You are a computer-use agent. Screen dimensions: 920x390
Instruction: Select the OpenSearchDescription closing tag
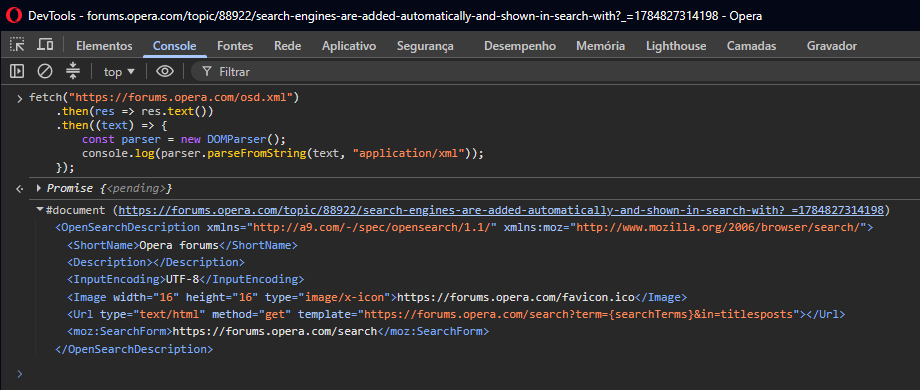click(134, 349)
